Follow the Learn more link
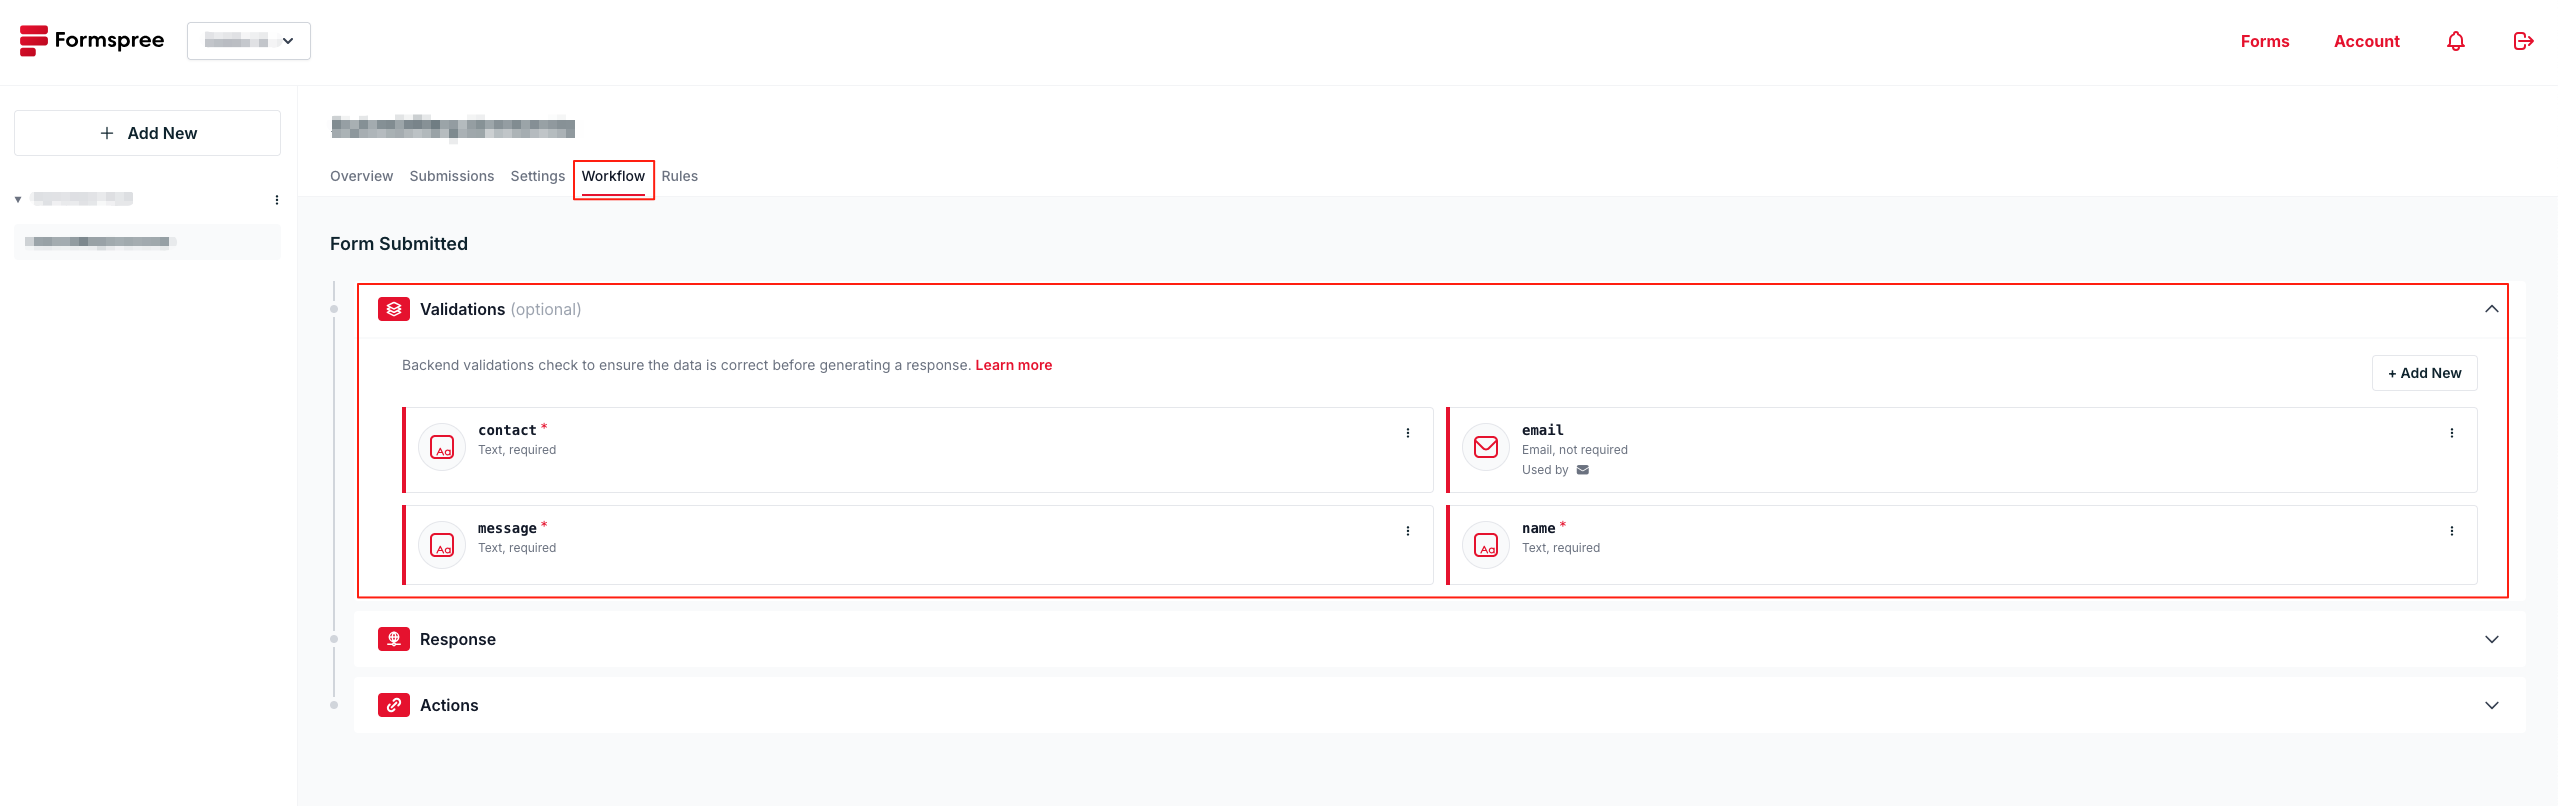The image size is (2558, 806). coord(1013,365)
